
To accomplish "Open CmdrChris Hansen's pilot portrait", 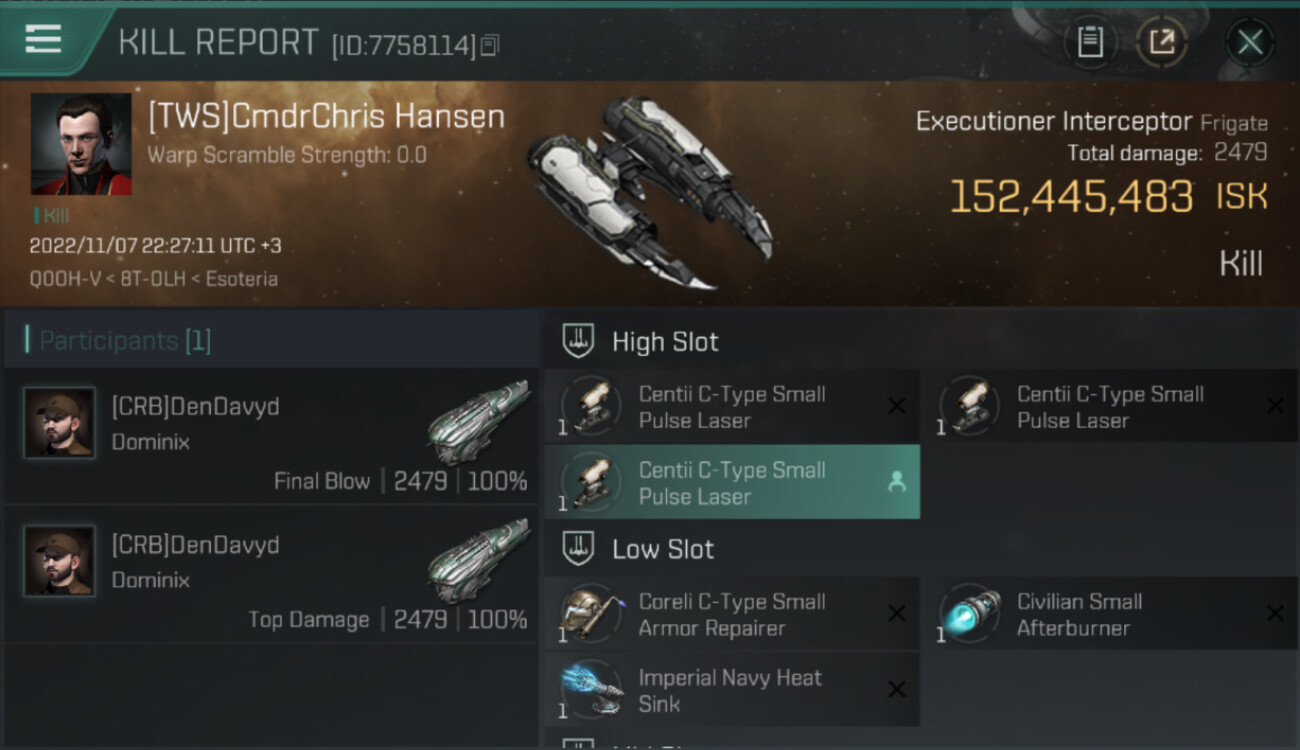I will (81, 144).
